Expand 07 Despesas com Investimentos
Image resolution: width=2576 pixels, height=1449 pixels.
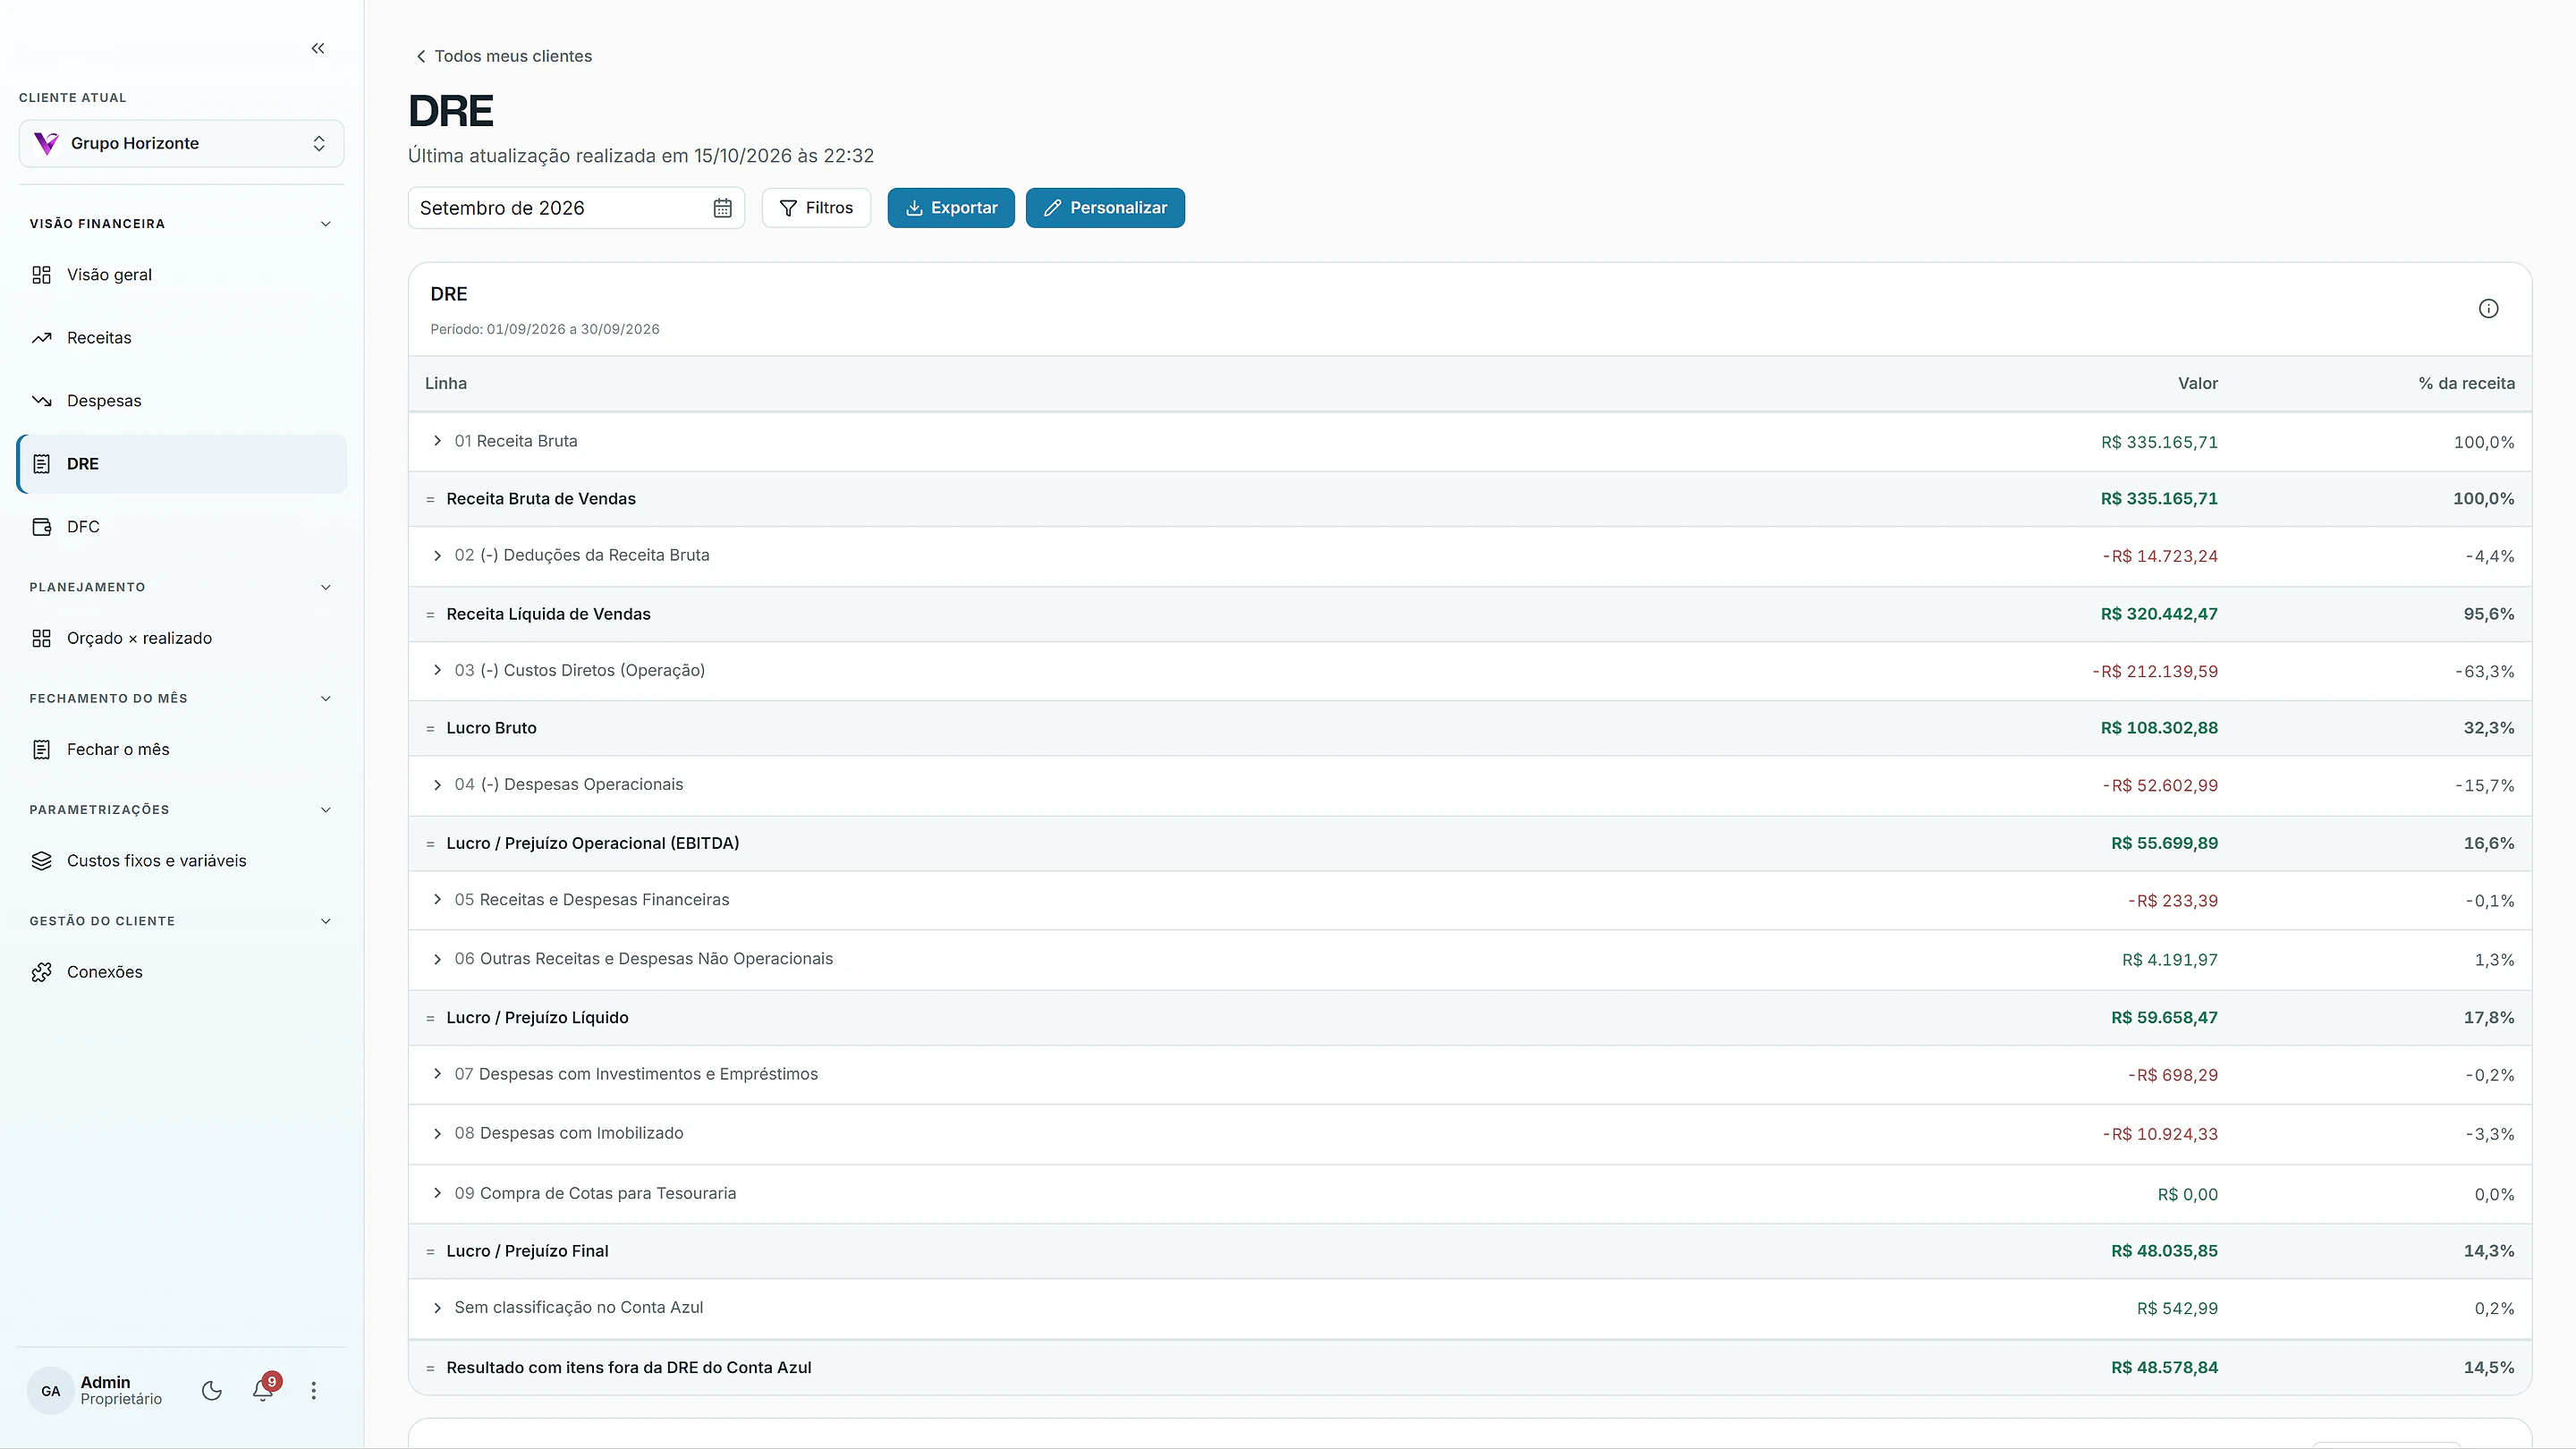437,1074
